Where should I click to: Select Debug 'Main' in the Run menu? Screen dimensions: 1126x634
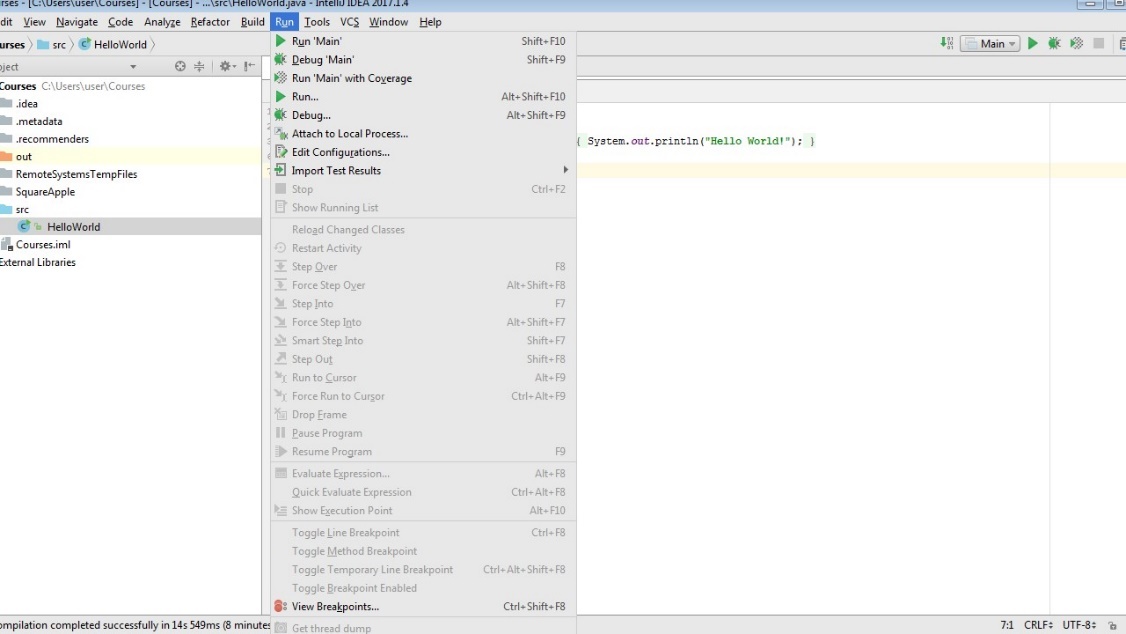point(322,60)
